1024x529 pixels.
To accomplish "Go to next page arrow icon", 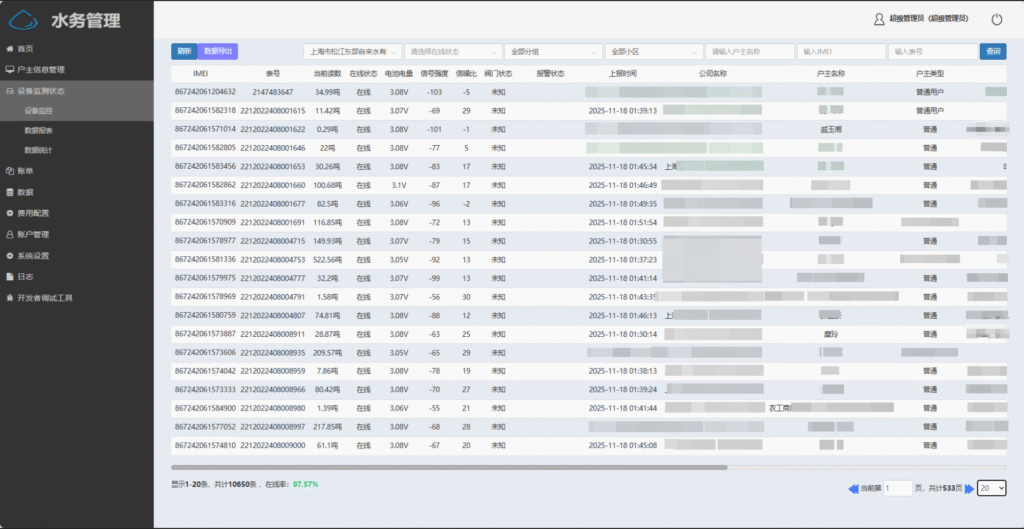I will (x=969, y=488).
